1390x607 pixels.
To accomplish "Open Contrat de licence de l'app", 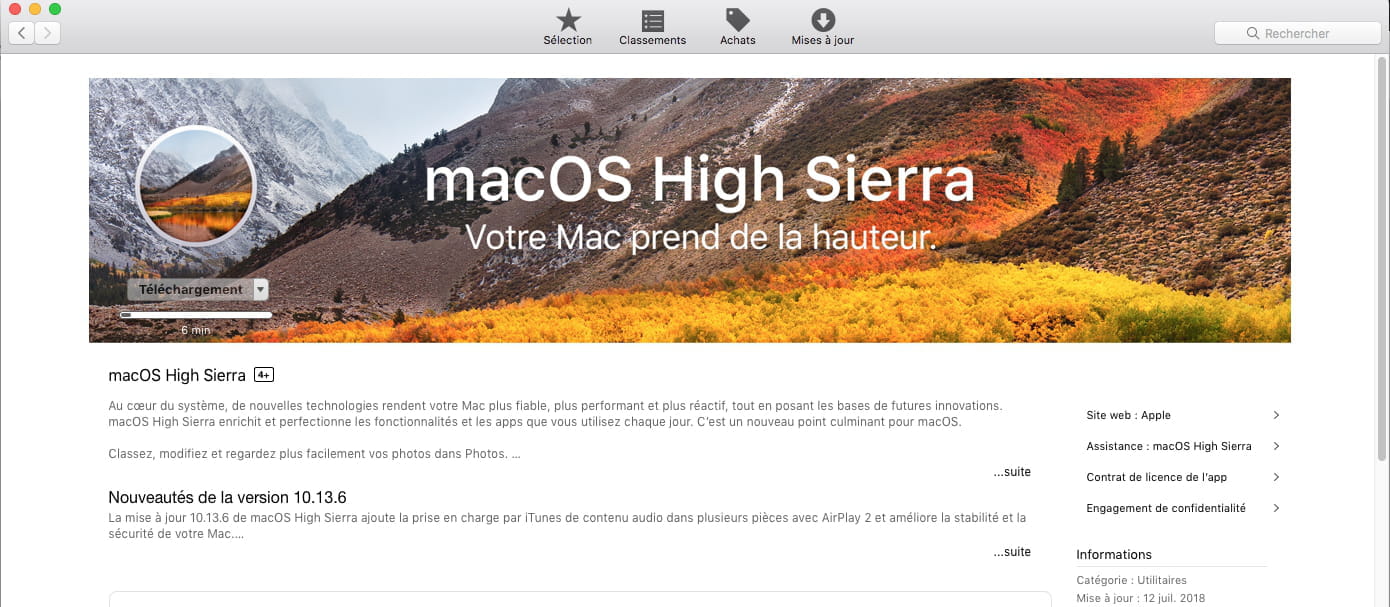I will point(1157,477).
